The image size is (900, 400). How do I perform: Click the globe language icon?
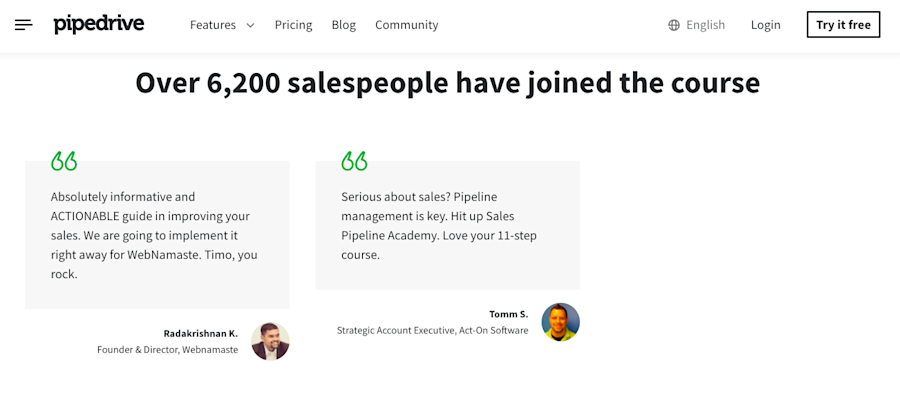click(x=674, y=25)
